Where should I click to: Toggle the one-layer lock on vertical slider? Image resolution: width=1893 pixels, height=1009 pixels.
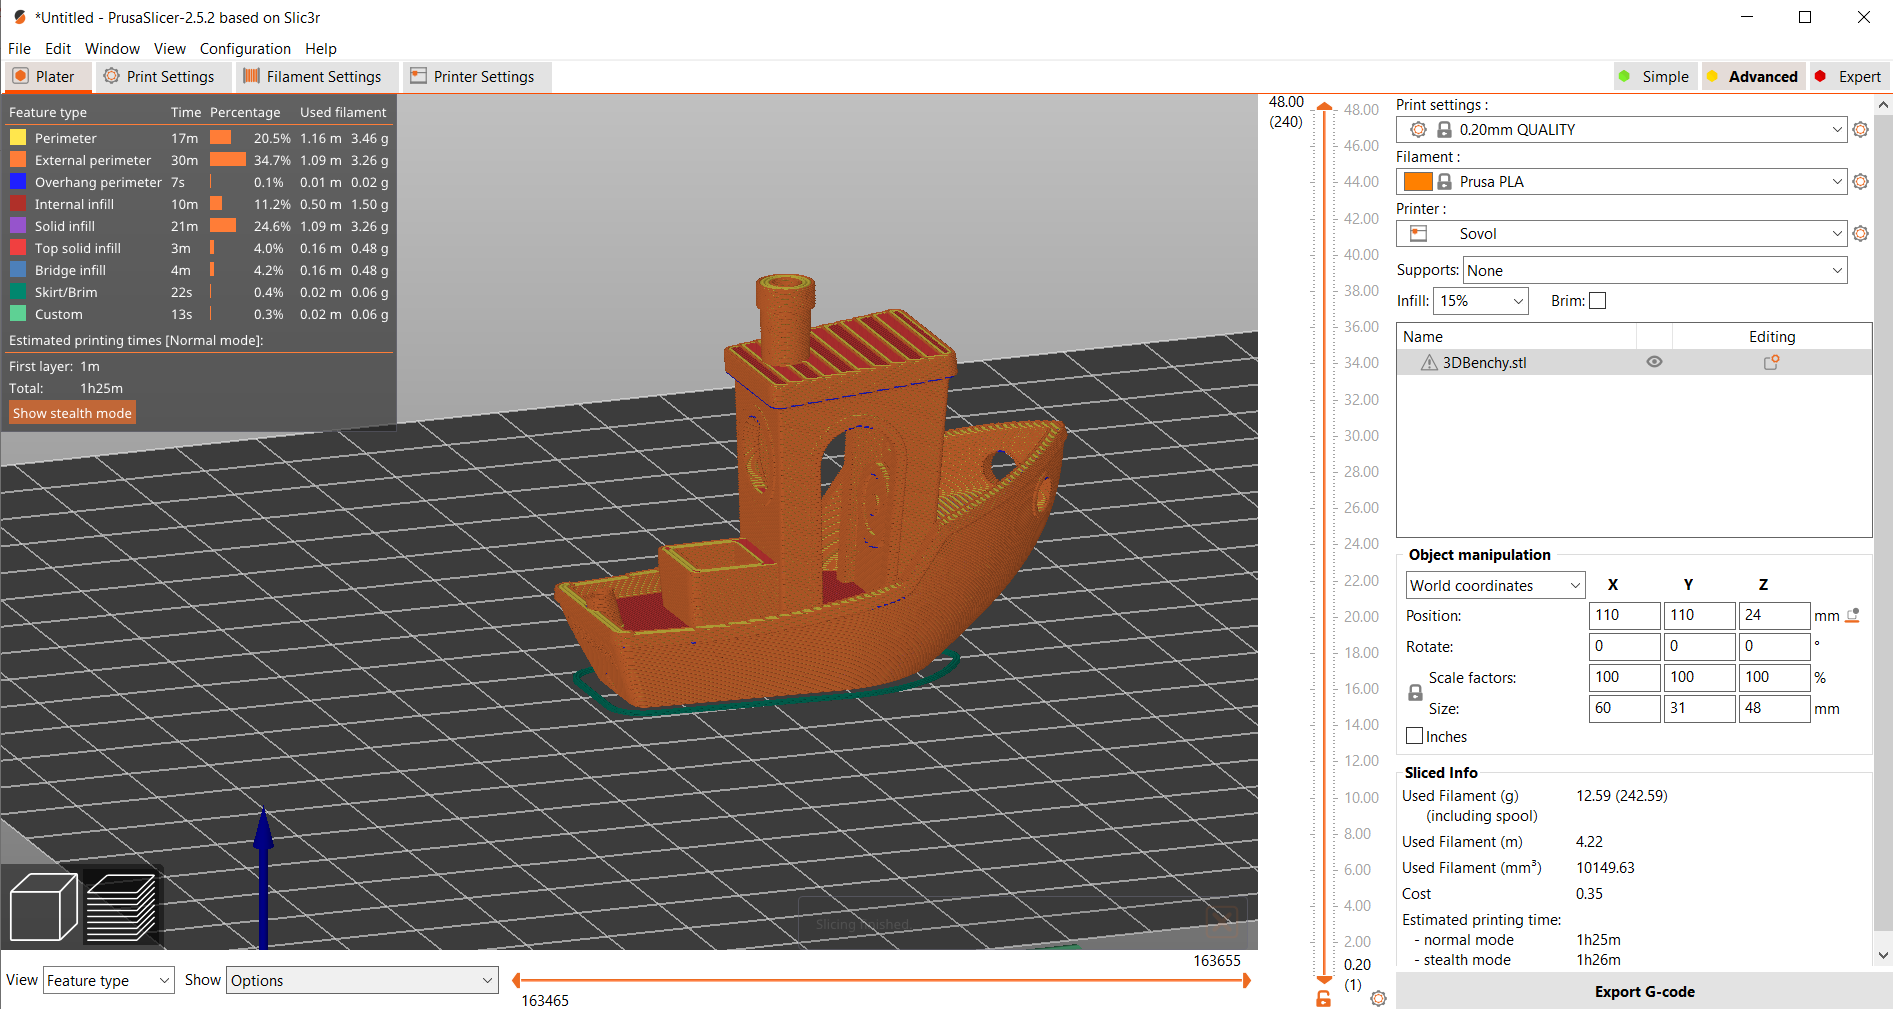pos(1323,999)
